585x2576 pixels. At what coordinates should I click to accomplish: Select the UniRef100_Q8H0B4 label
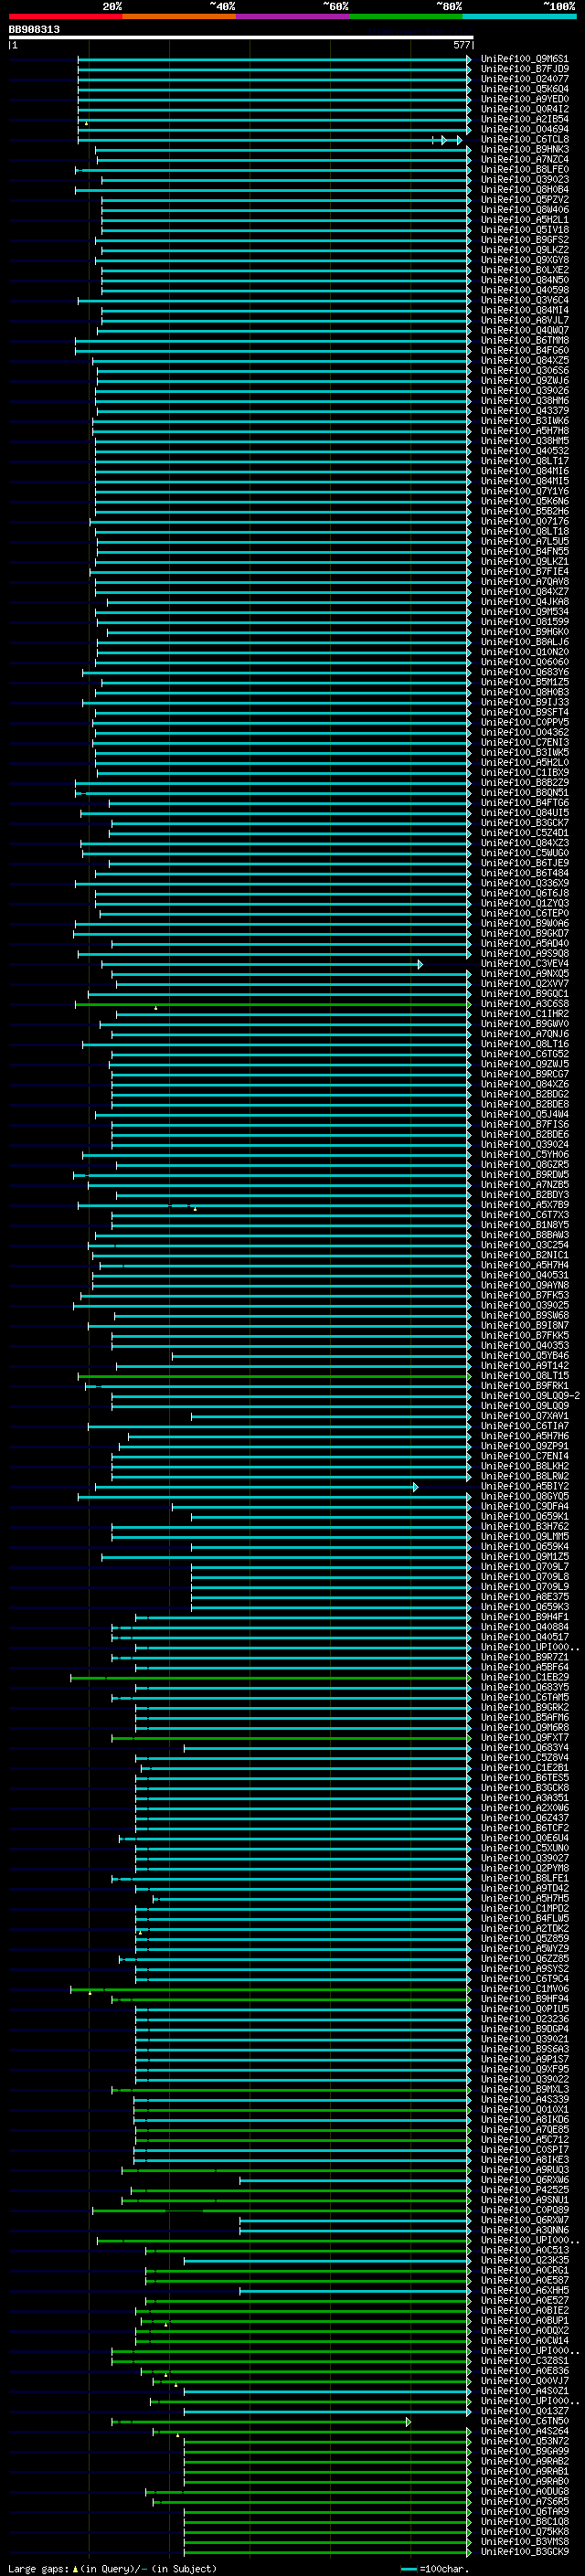[x=524, y=190]
